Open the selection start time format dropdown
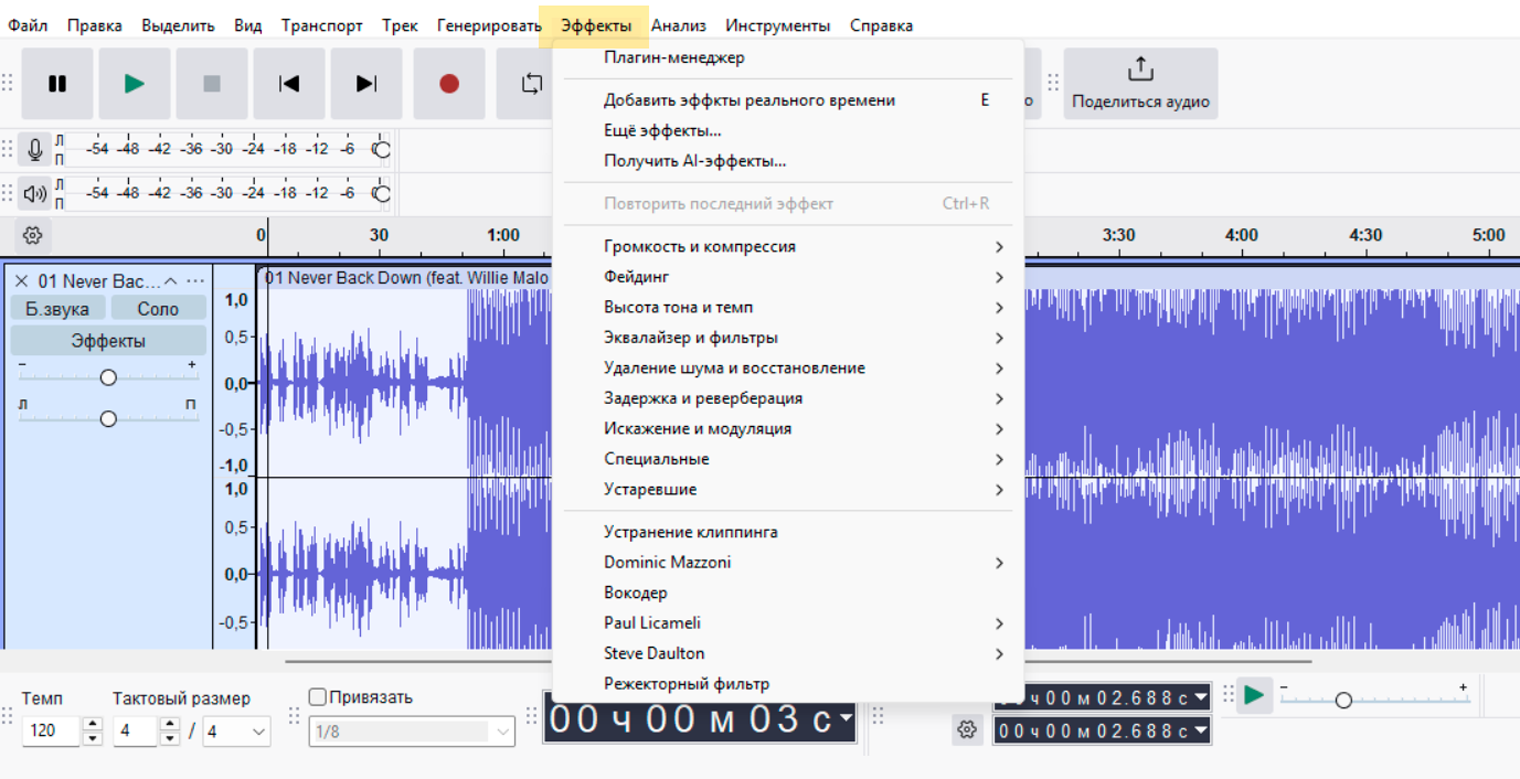The image size is (1520, 779). [x=1200, y=698]
